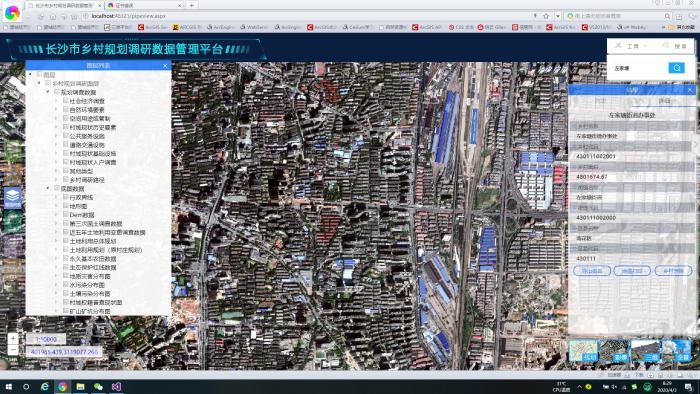Click the 乡村调研 button in result panel

pyautogui.click(x=673, y=271)
